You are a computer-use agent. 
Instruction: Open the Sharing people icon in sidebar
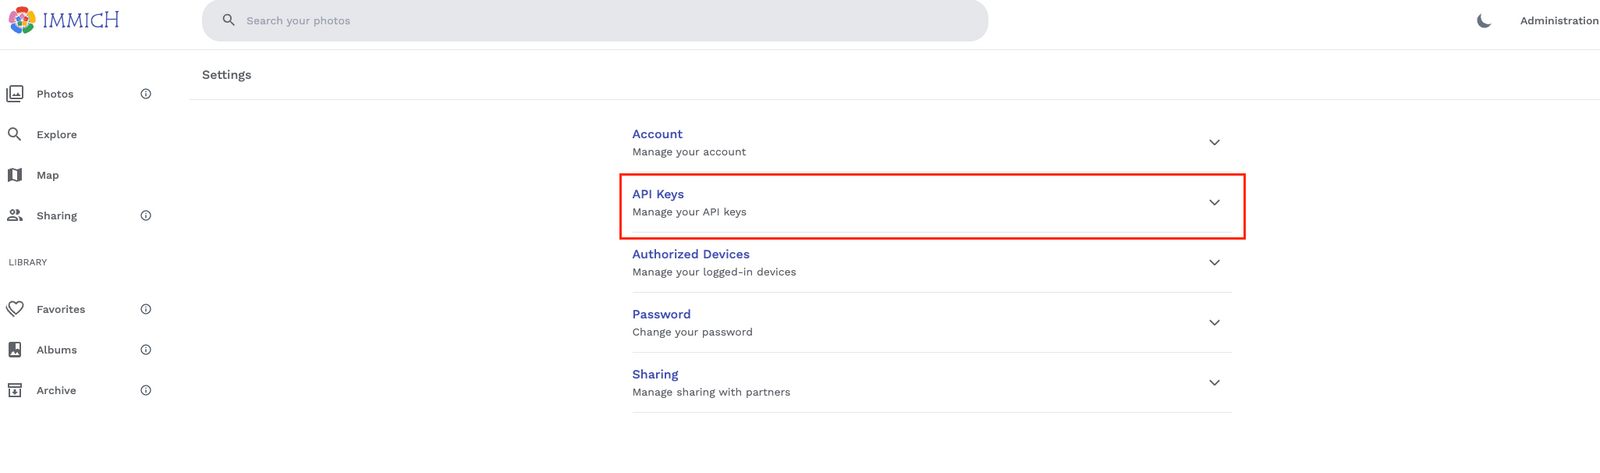coord(15,215)
